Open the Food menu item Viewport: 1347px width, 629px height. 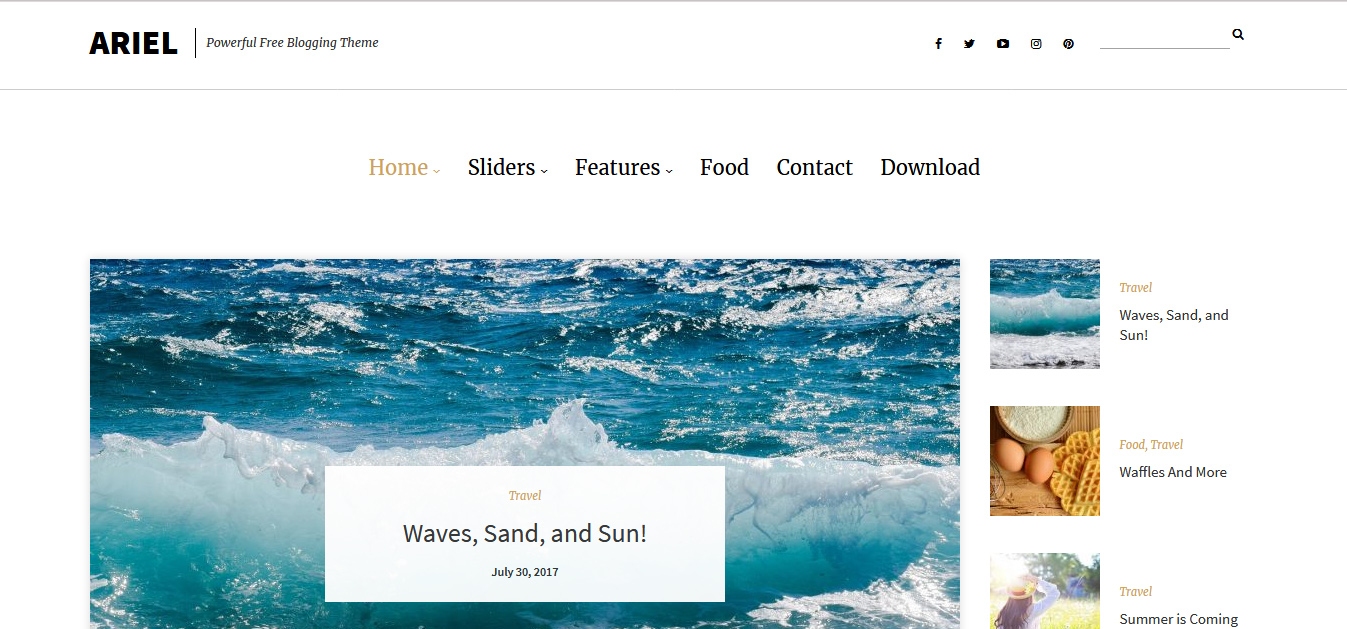pos(724,167)
